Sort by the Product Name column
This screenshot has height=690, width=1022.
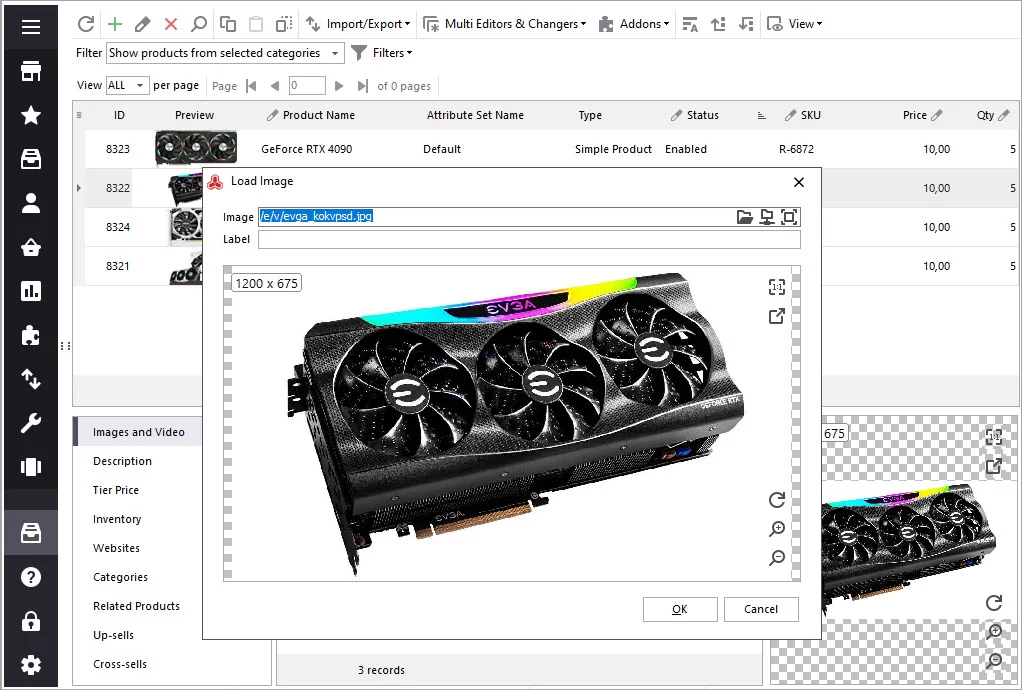[319, 115]
